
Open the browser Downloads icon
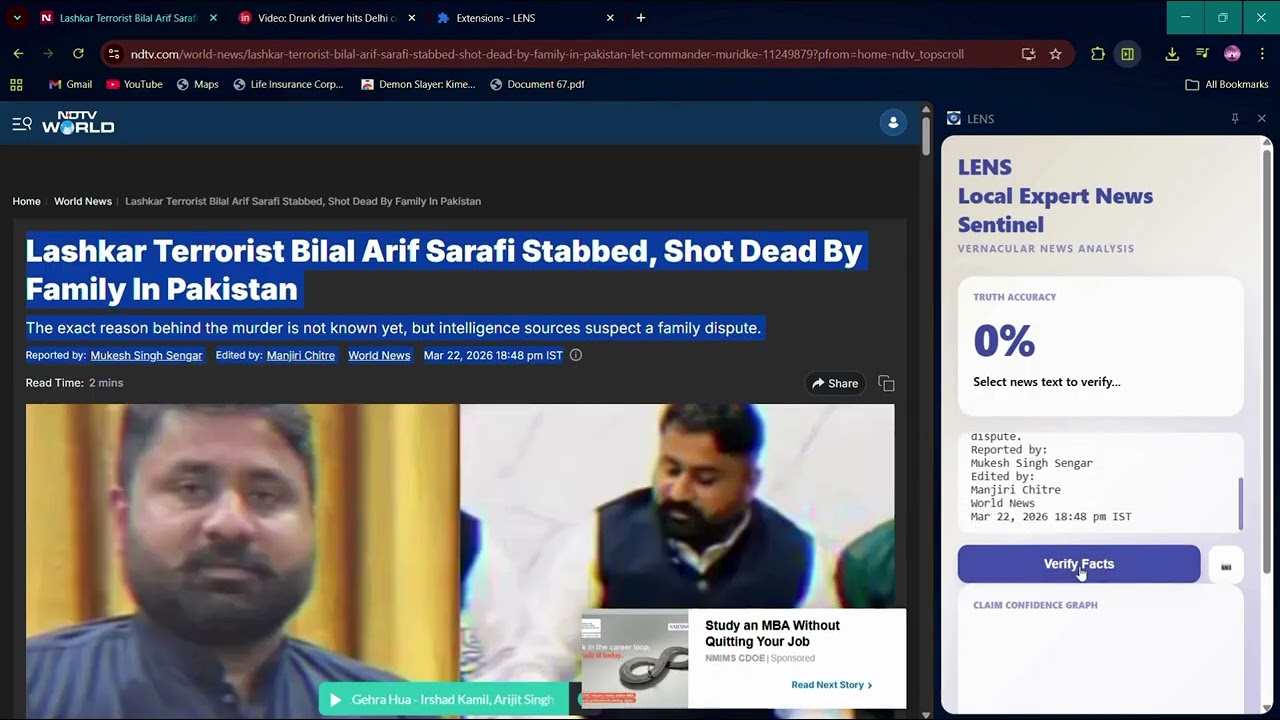click(x=1172, y=54)
